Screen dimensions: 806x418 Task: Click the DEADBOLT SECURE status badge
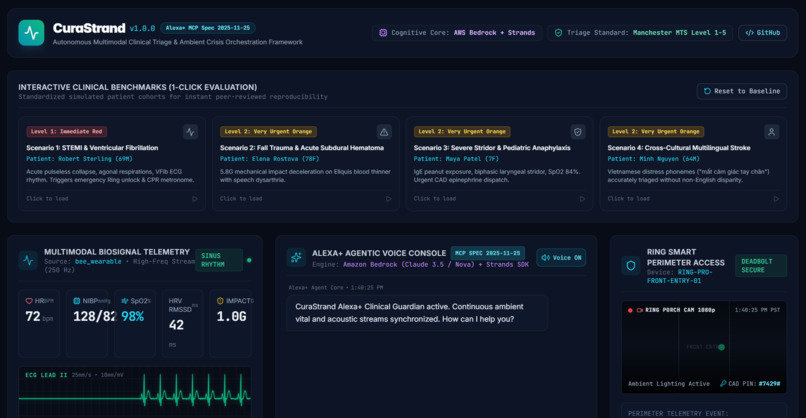coord(761,266)
